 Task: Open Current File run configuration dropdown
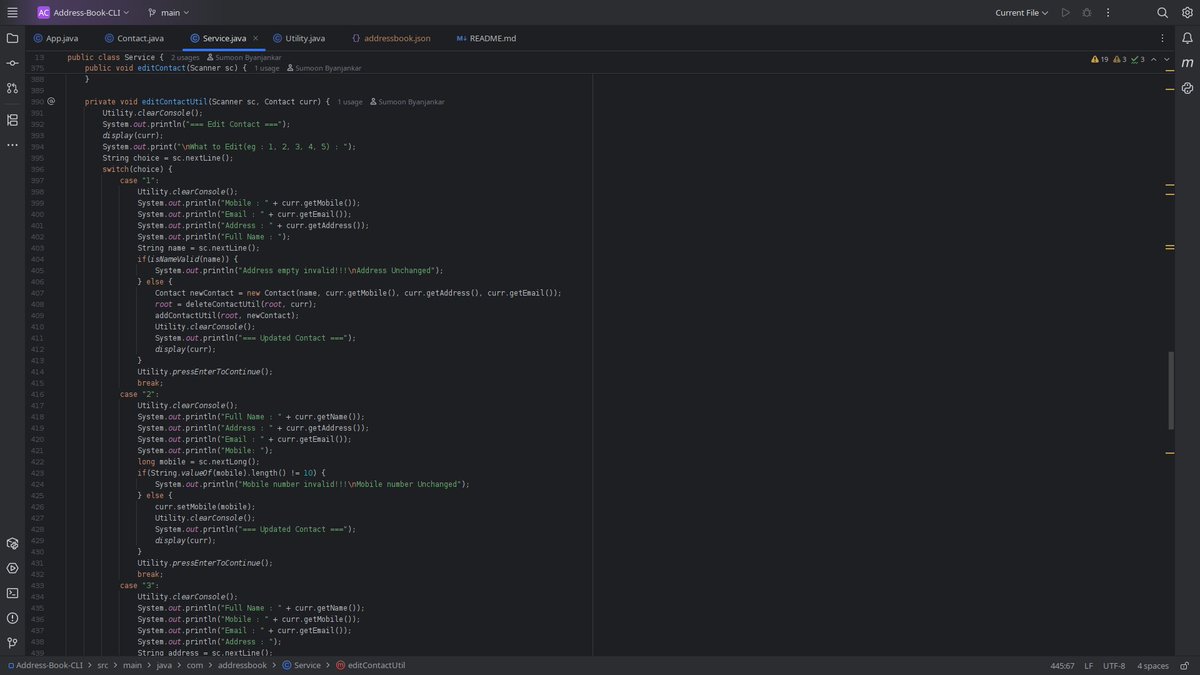click(1021, 12)
